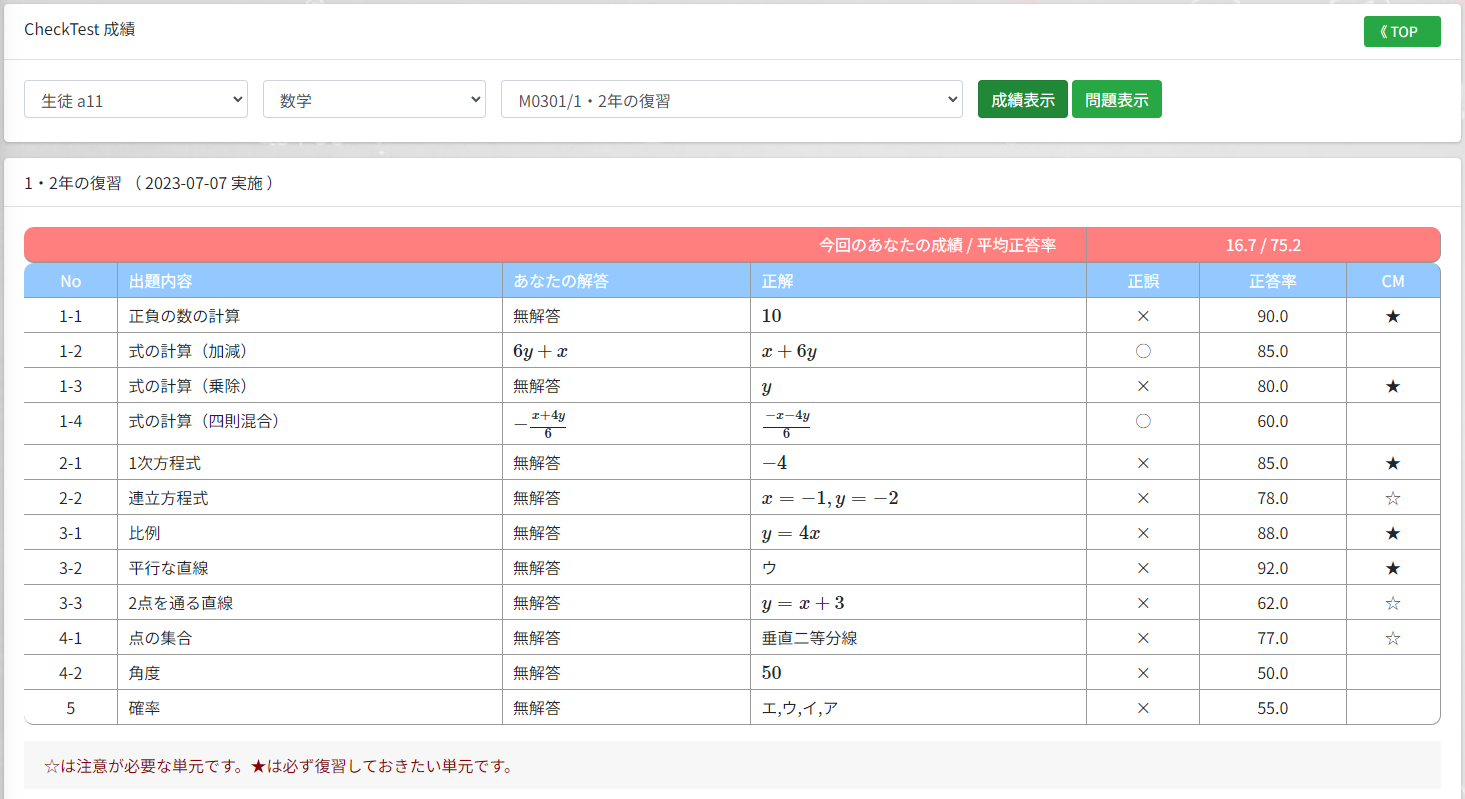
Task: Click the 成績表示 button
Action: click(x=1022, y=99)
